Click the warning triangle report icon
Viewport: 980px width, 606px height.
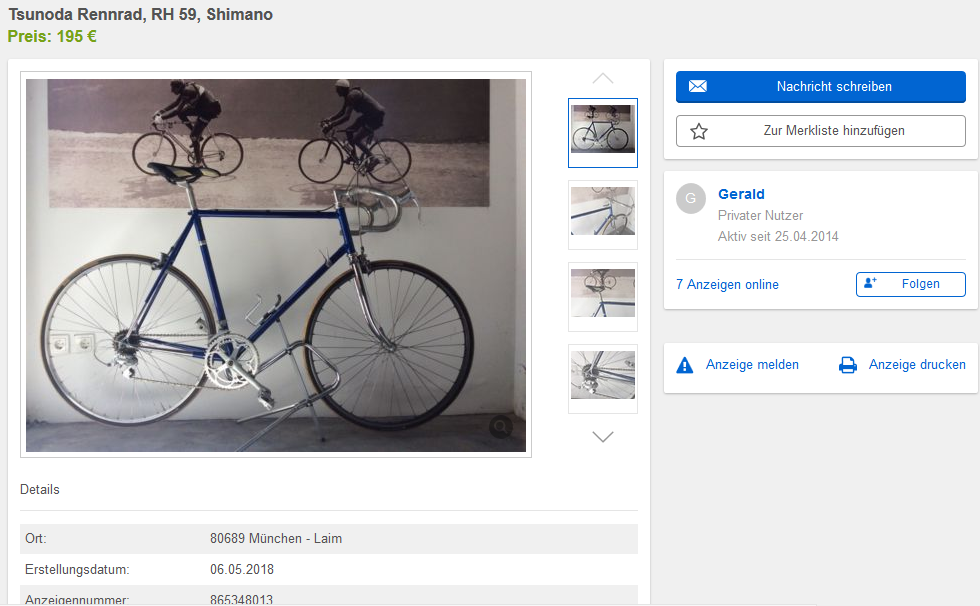click(x=685, y=365)
